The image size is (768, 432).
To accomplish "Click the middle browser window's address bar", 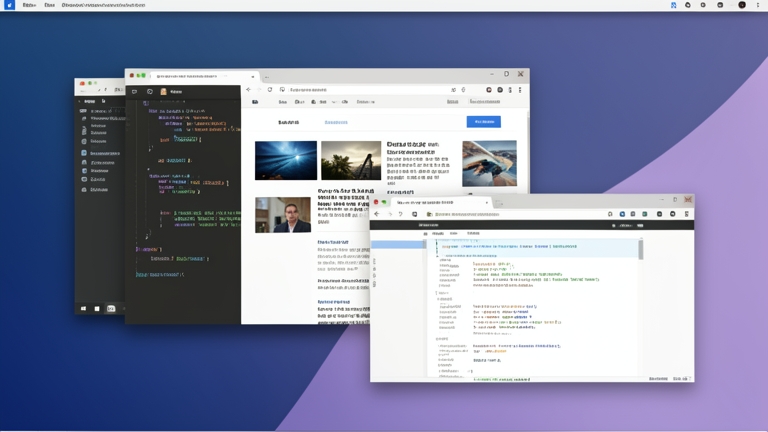I will (x=372, y=90).
